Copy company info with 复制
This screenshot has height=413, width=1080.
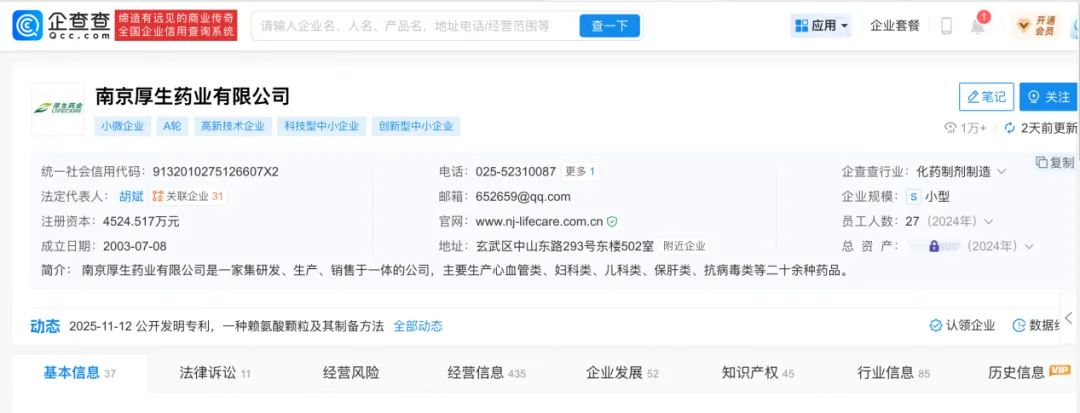[1055, 162]
